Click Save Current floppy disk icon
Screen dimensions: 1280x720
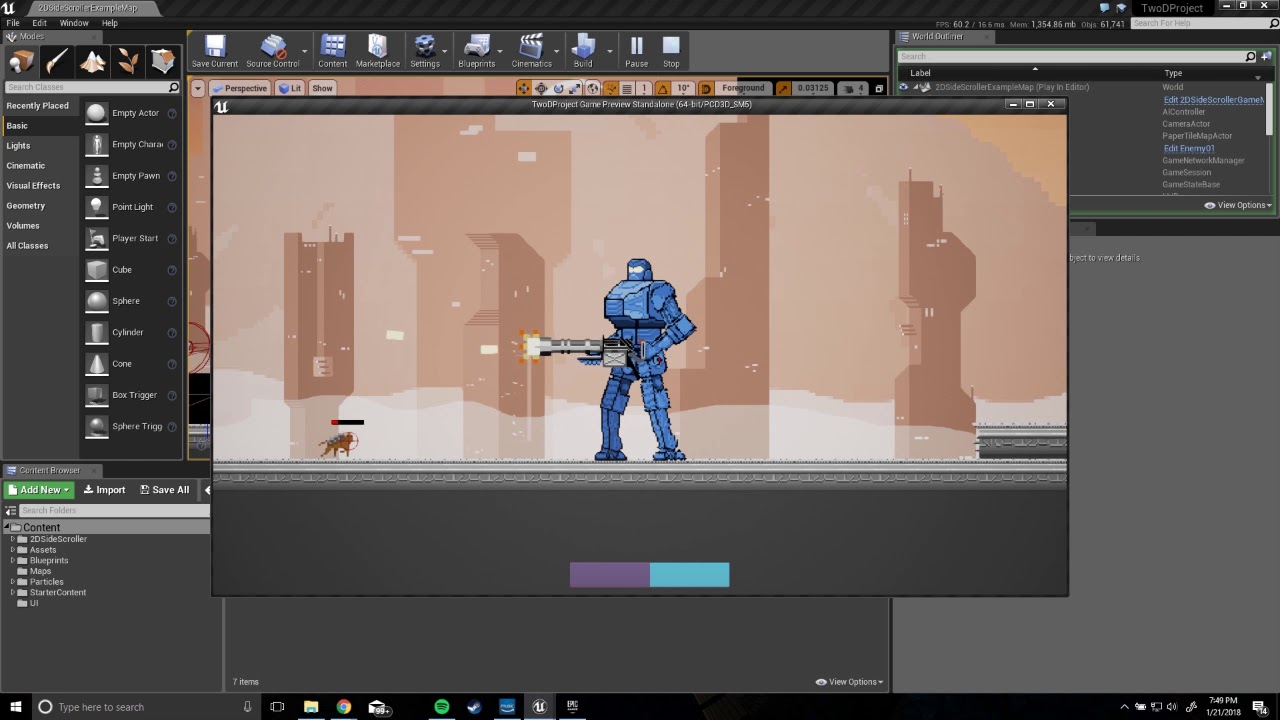pyautogui.click(x=215, y=46)
